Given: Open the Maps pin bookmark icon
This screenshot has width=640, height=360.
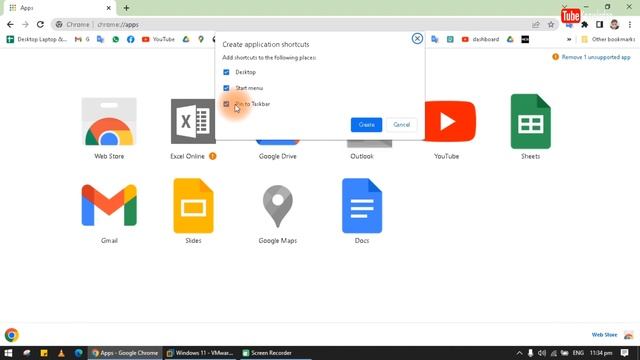Looking at the screenshot, I should tap(201, 39).
